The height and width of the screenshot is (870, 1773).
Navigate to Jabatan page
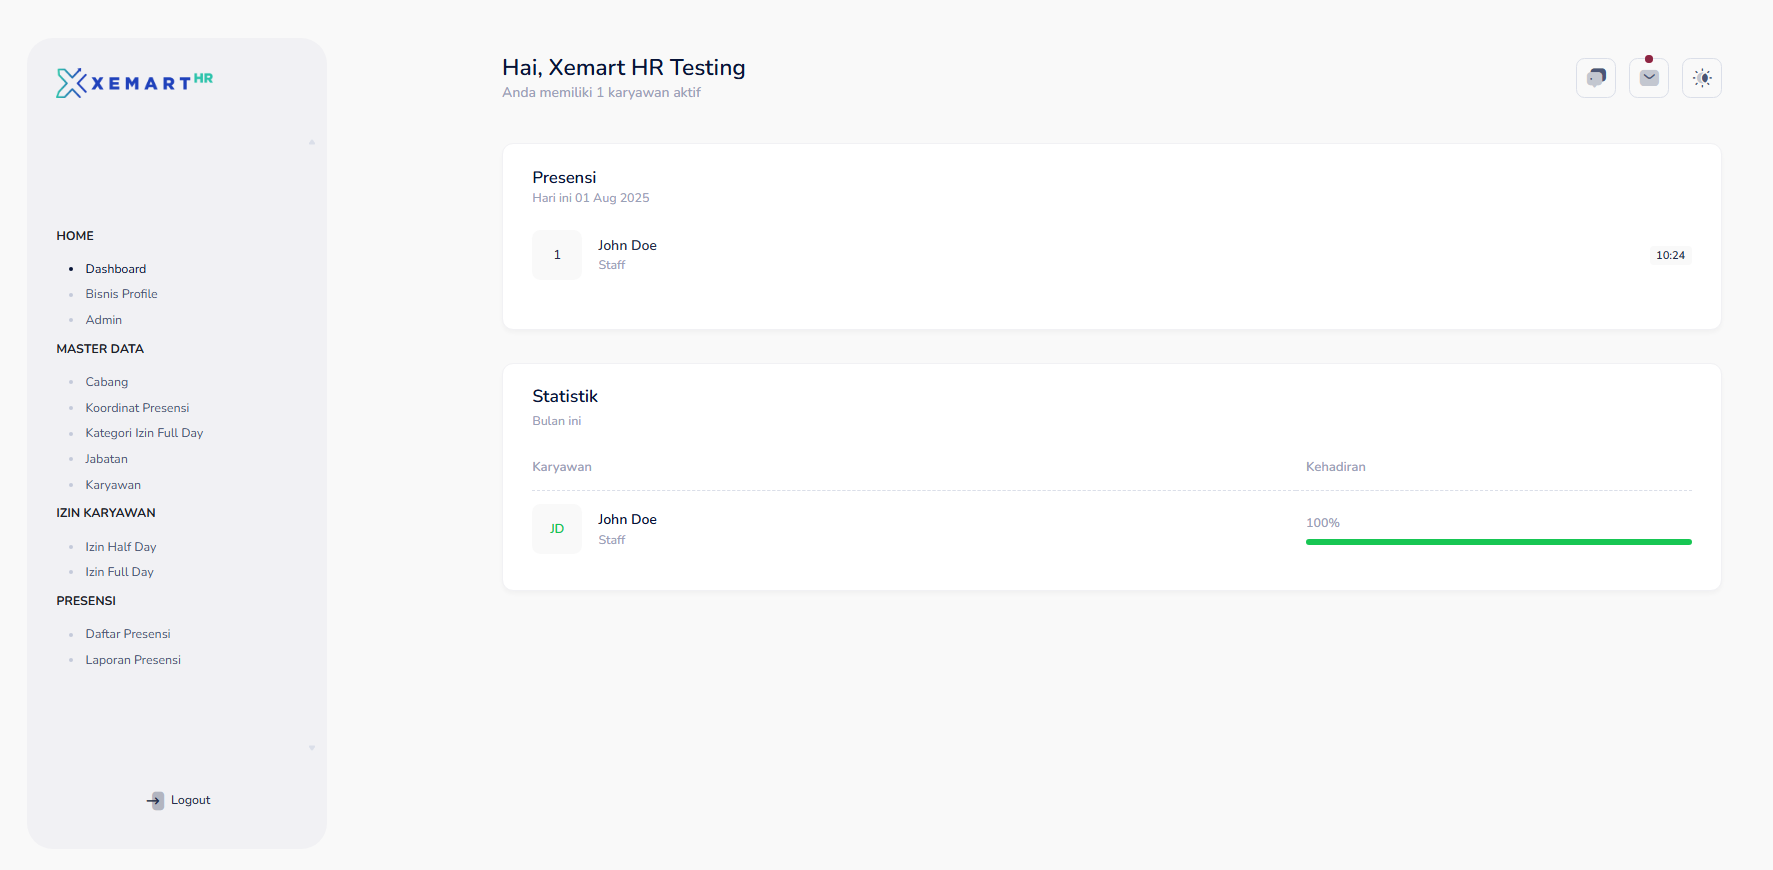tap(106, 459)
